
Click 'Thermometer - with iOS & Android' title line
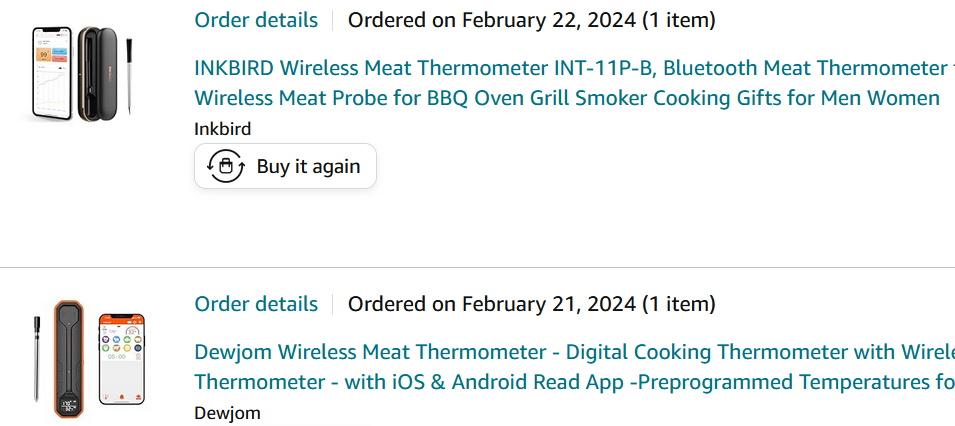point(574,382)
